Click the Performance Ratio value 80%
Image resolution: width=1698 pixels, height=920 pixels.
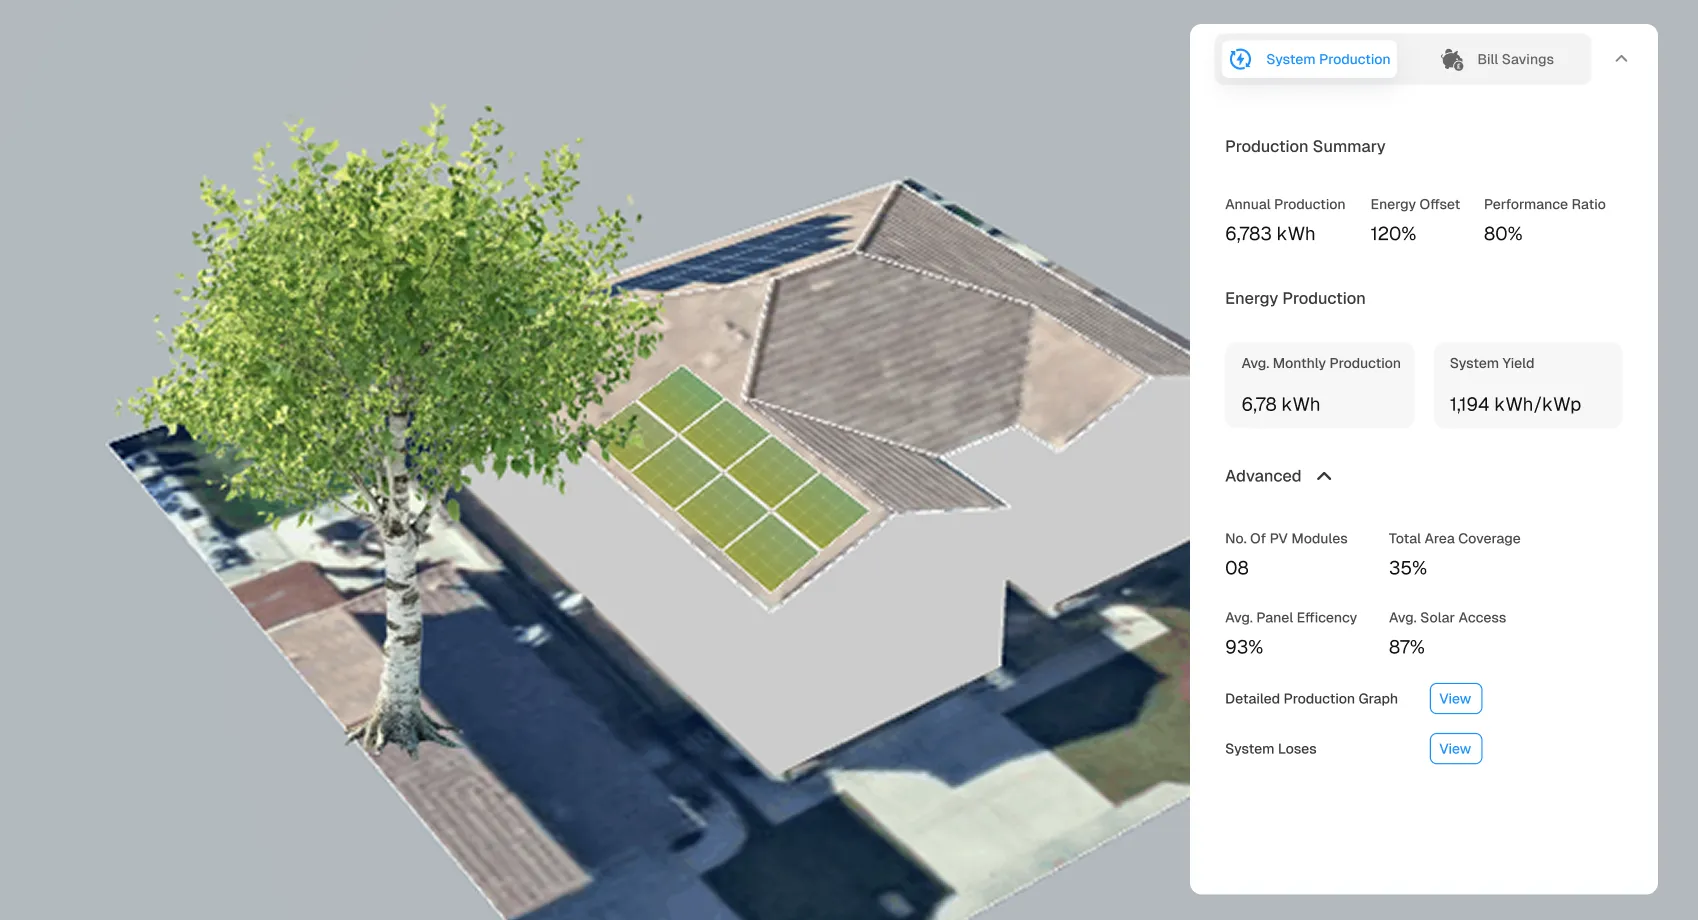coord(1503,234)
